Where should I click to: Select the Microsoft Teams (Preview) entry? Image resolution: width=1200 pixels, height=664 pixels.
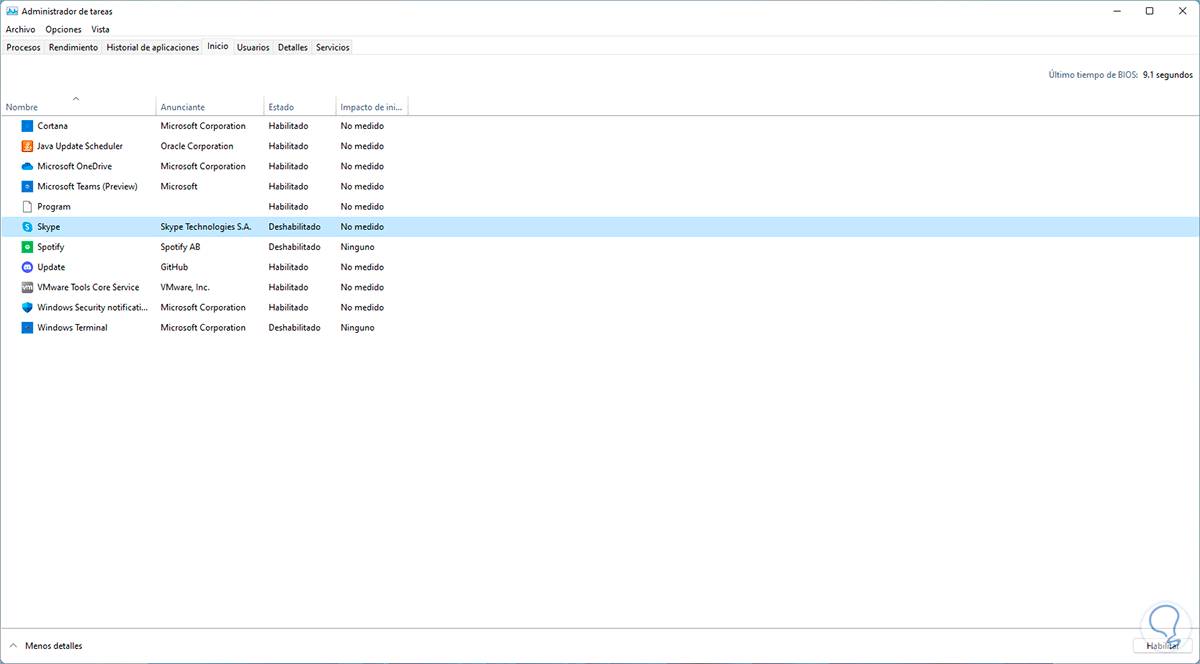pyautogui.click(x=87, y=186)
